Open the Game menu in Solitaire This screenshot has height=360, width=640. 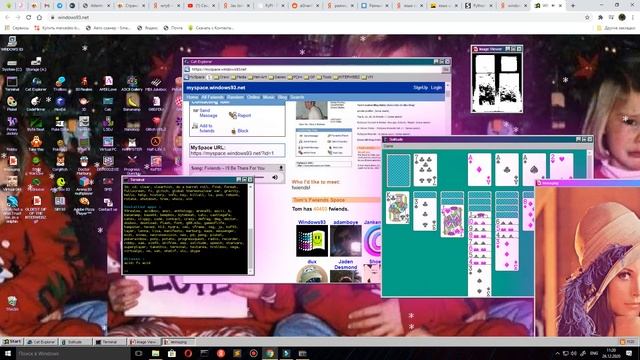[389, 146]
